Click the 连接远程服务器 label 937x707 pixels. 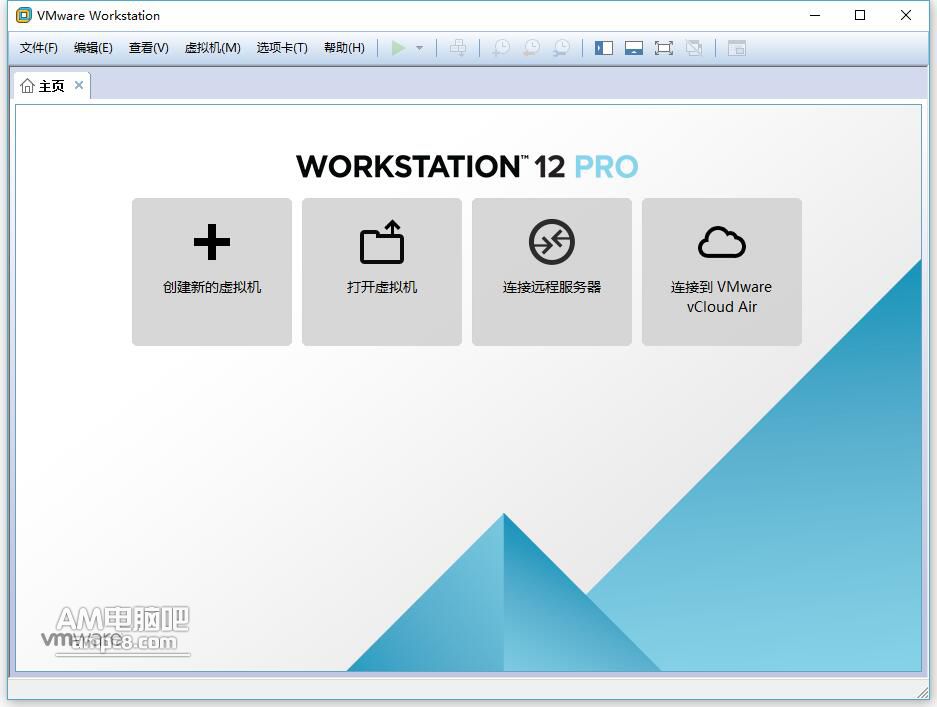(552, 287)
